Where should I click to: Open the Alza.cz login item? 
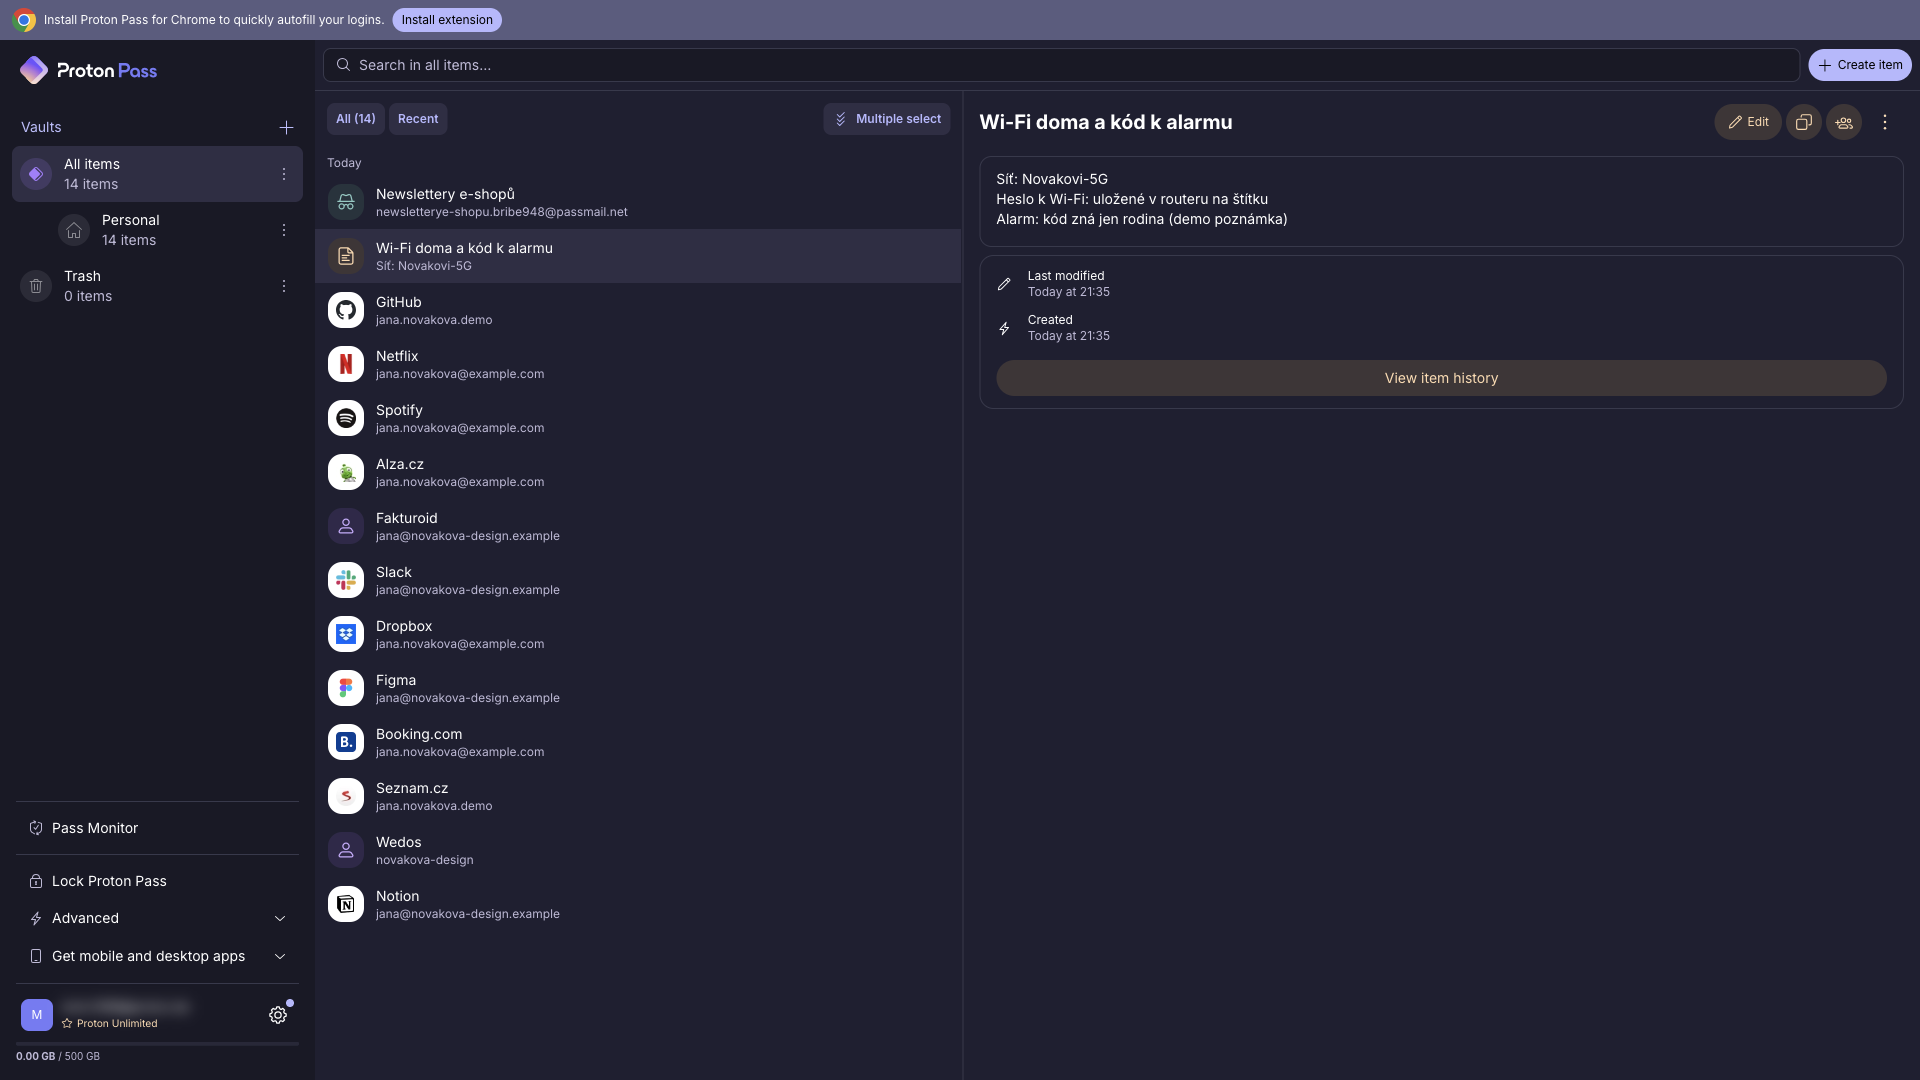(x=638, y=472)
